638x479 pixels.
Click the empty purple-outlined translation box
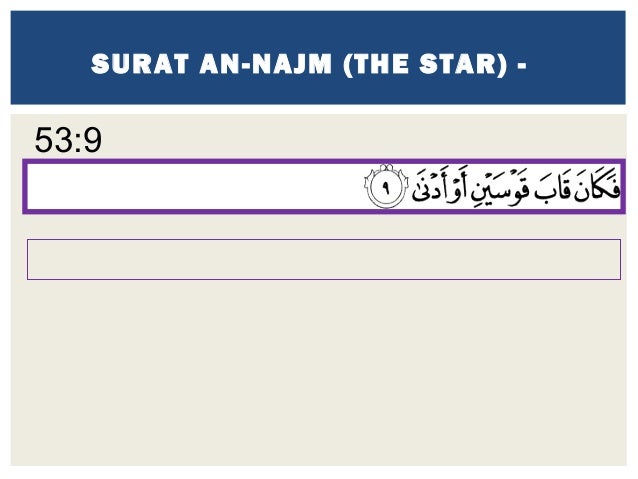(324, 260)
